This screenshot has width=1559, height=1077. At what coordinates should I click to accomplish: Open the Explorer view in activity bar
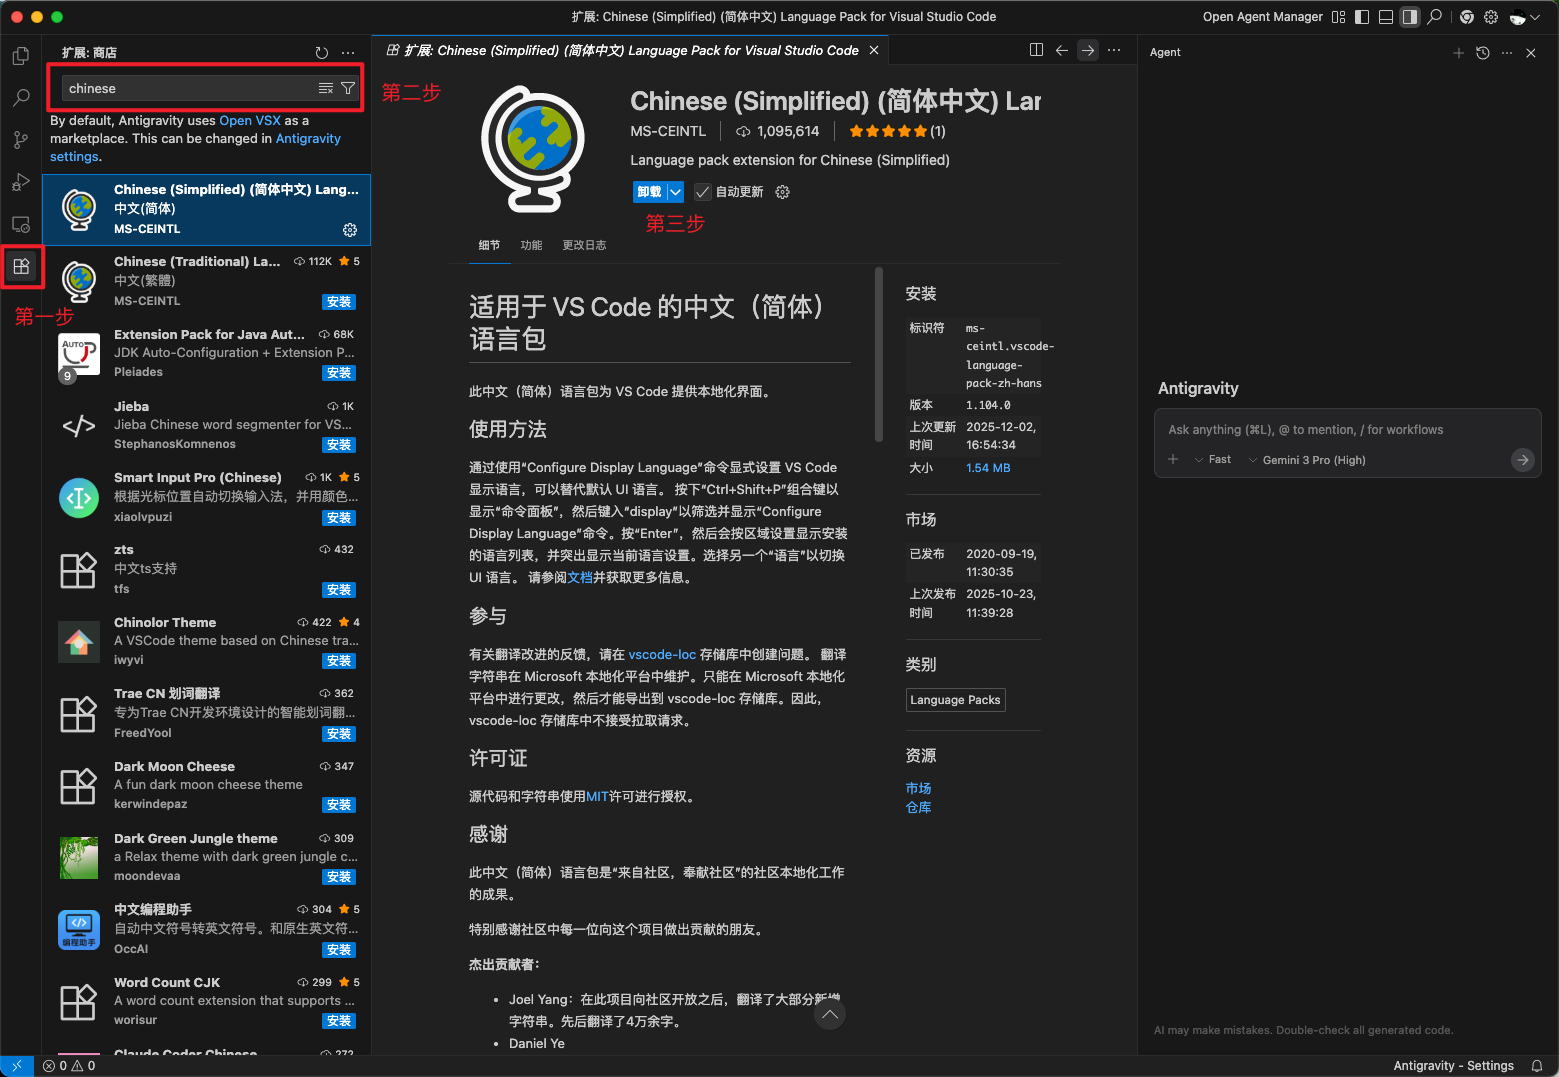(21, 56)
